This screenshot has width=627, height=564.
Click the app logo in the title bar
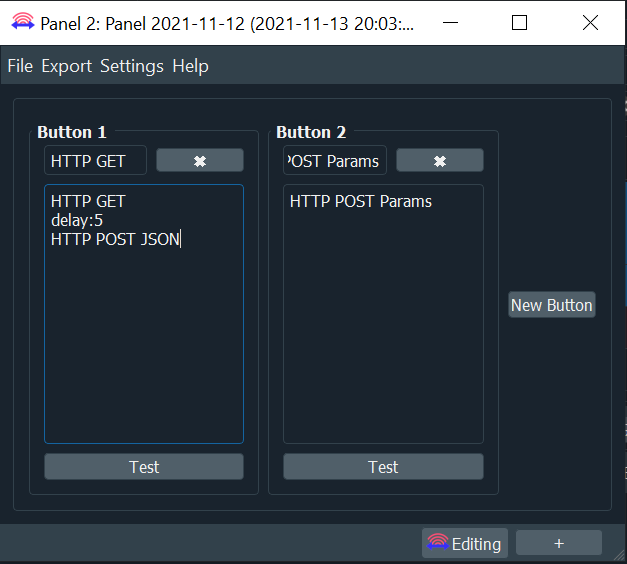click(23, 22)
